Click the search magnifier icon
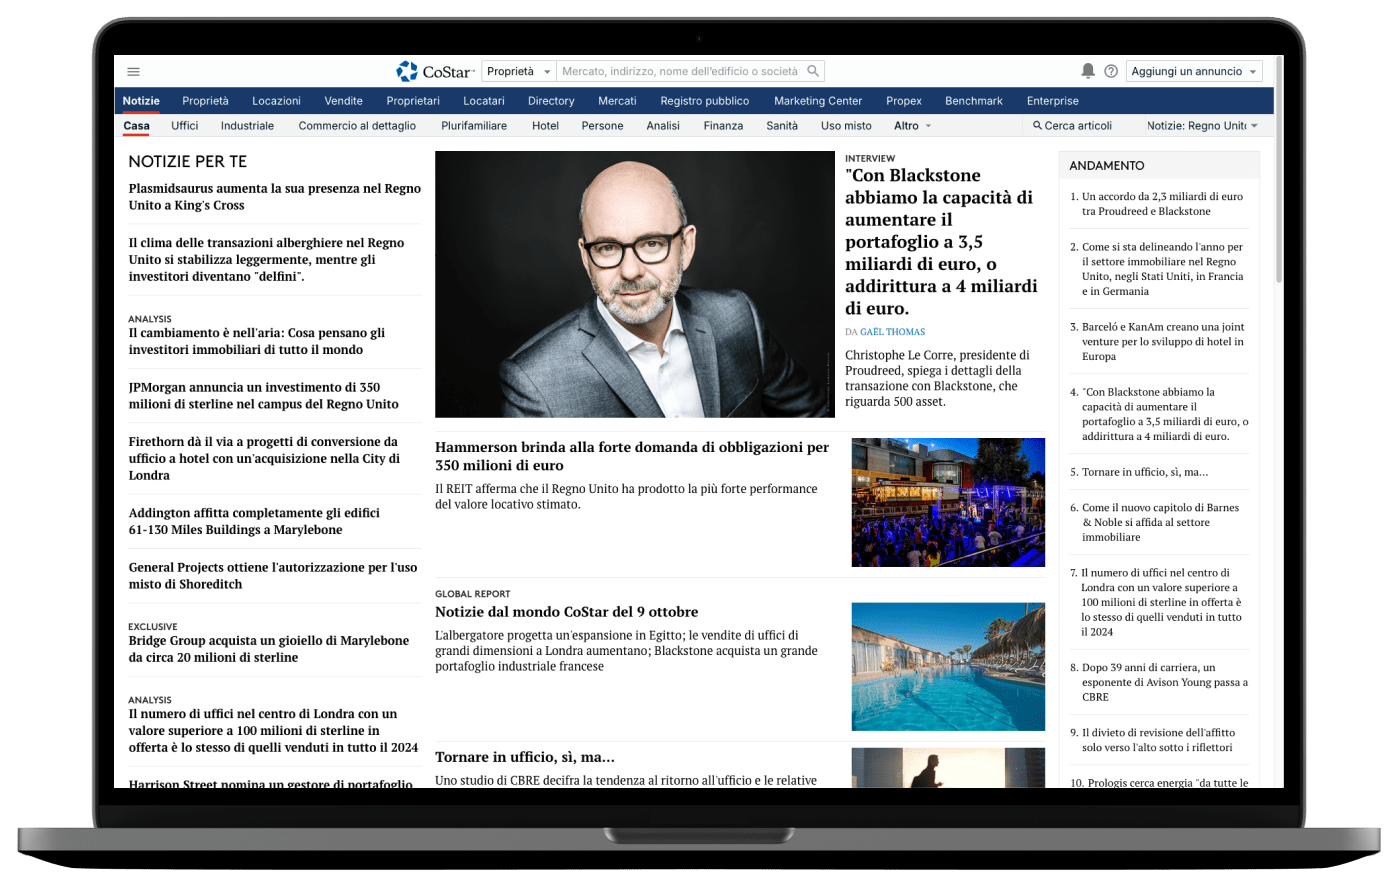Screen dimensions: 1400x894 click(x=813, y=71)
